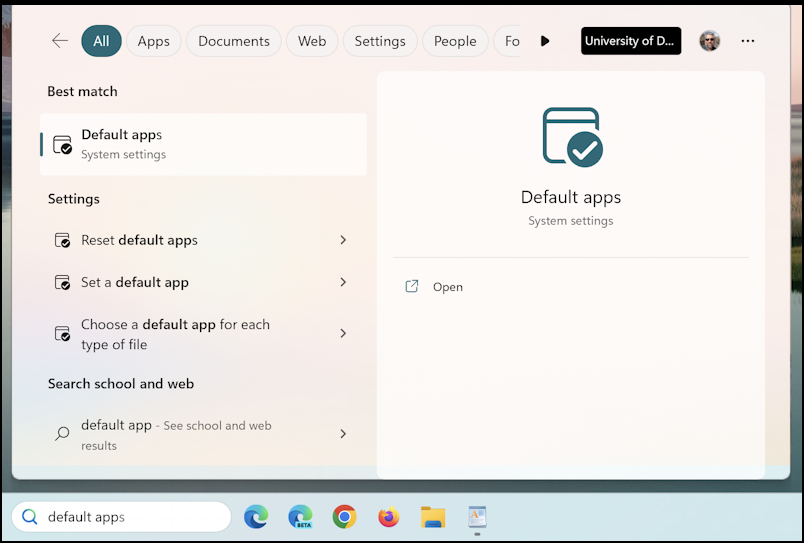The image size is (804, 543).
Task: Open the running document app on taskbar
Action: click(x=477, y=517)
